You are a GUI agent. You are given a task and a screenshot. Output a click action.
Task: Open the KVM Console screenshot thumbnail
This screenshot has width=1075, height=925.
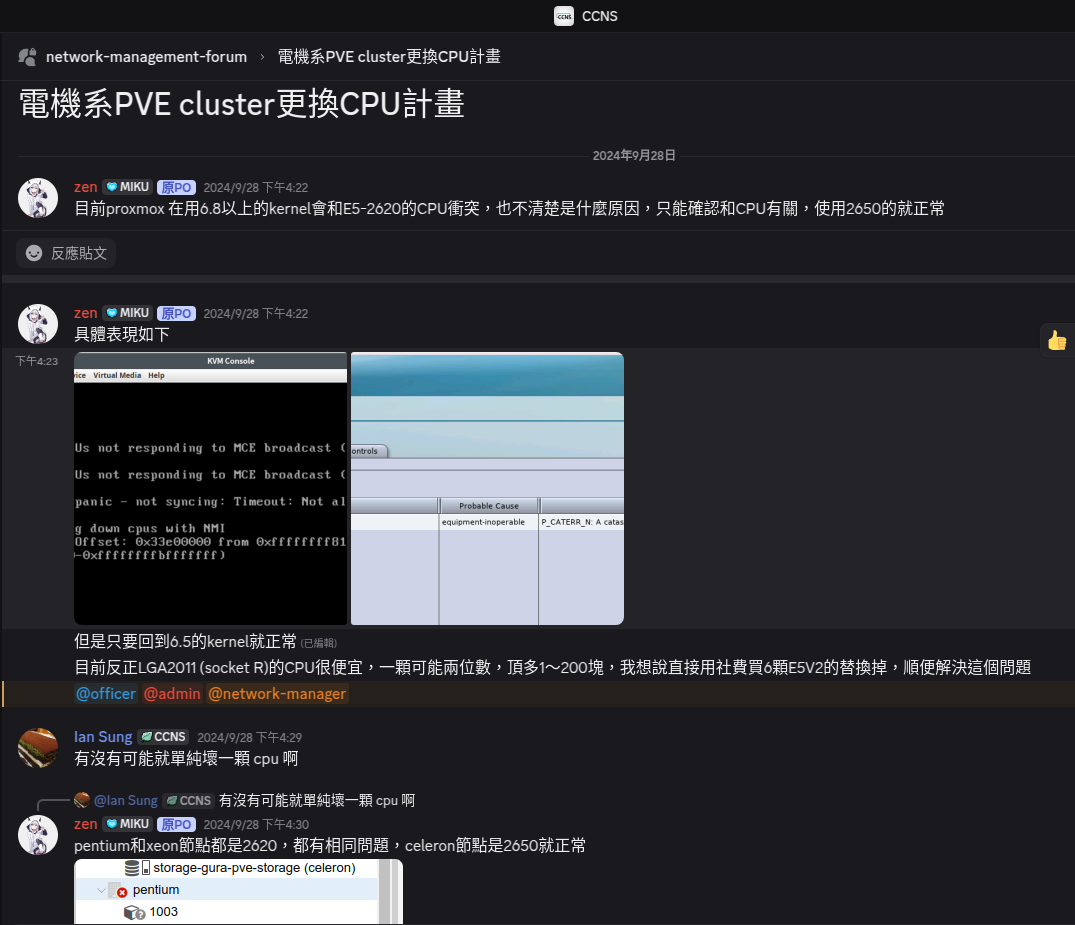pos(210,488)
